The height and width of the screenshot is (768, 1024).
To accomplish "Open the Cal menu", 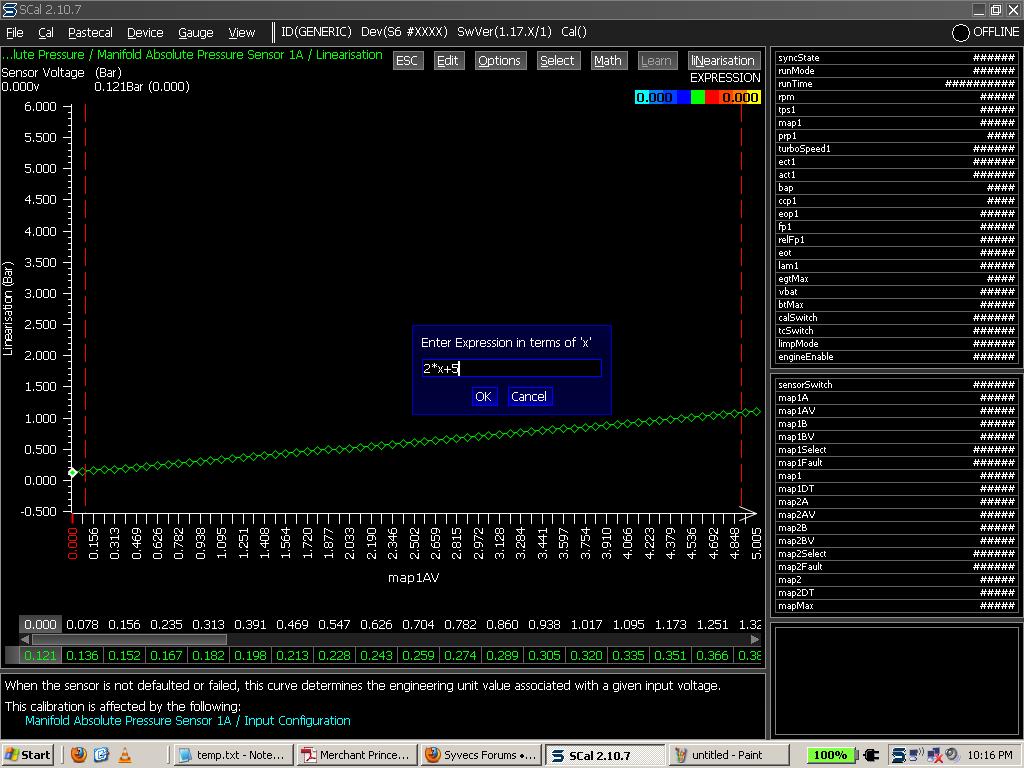I will coord(46,33).
